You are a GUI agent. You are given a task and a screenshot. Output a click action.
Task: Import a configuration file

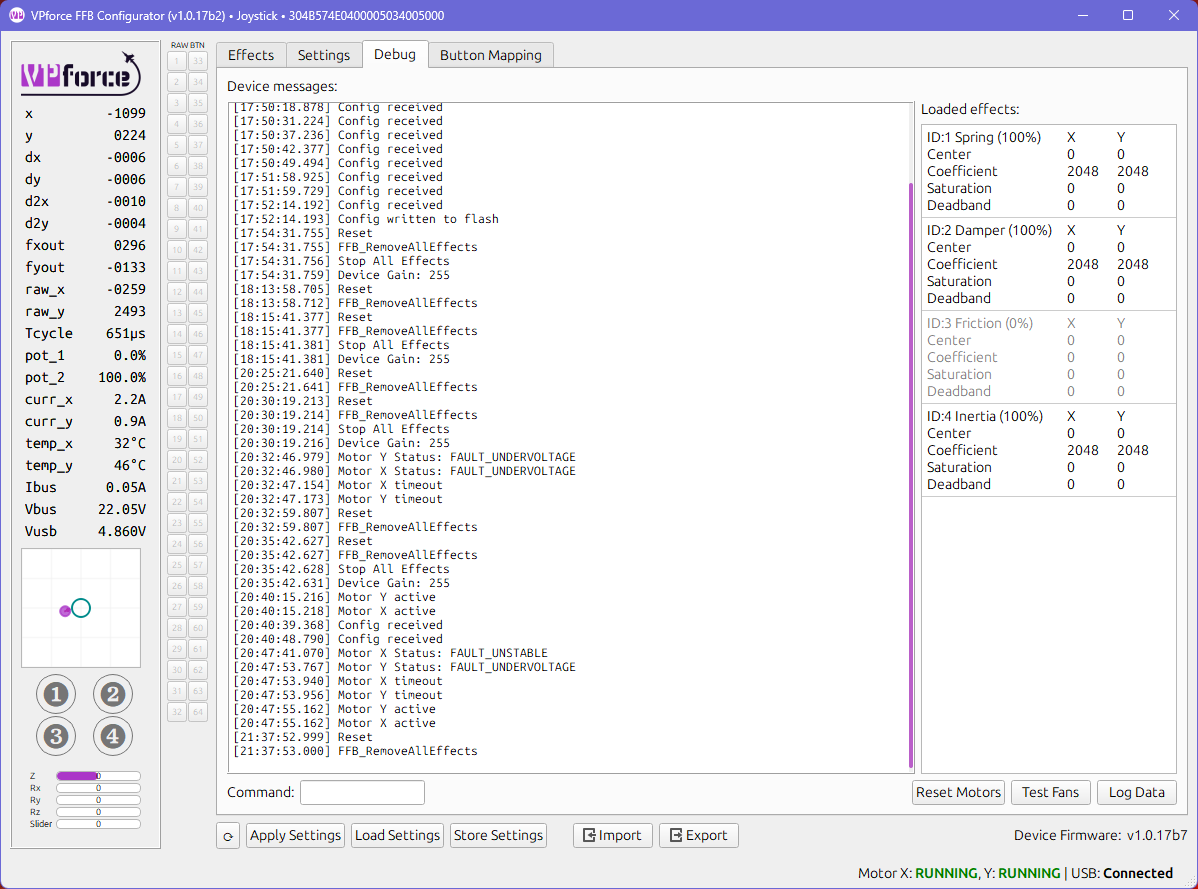613,836
